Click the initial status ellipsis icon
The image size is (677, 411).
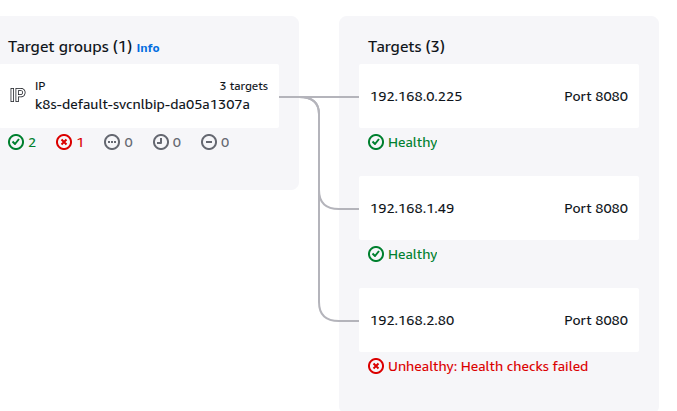click(x=112, y=142)
